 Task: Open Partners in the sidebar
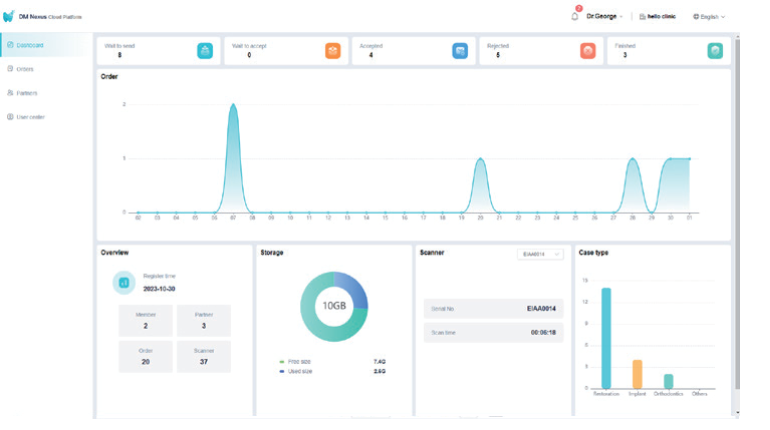pos(27,93)
